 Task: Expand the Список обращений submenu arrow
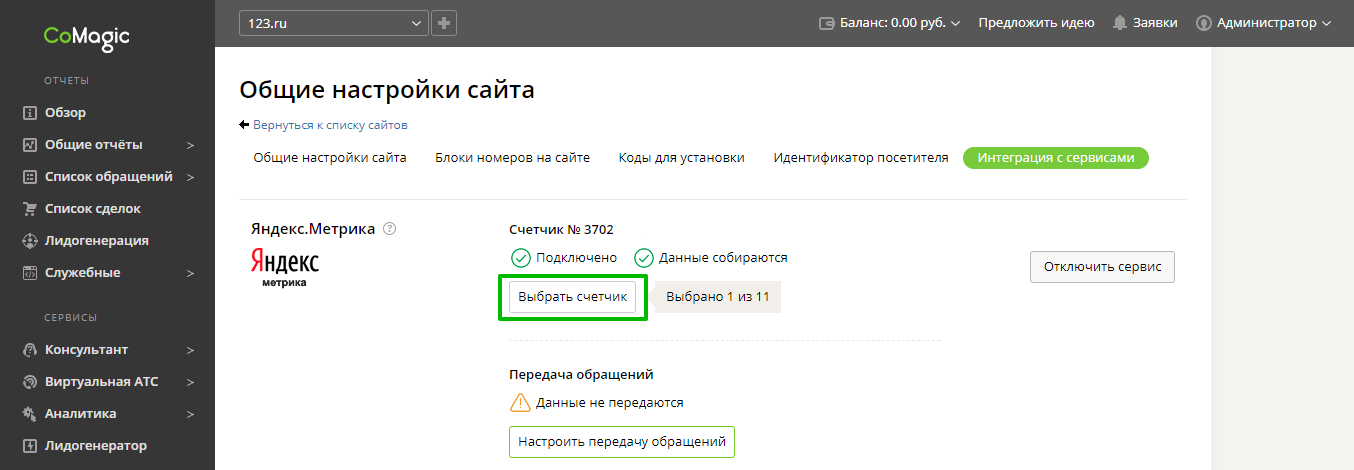coord(190,177)
